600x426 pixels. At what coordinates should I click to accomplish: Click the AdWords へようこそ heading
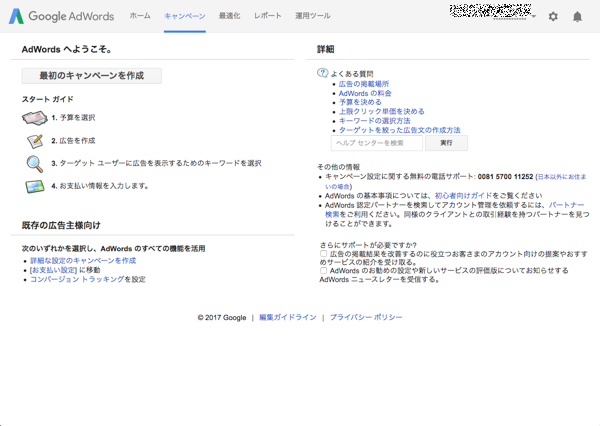[x=67, y=49]
